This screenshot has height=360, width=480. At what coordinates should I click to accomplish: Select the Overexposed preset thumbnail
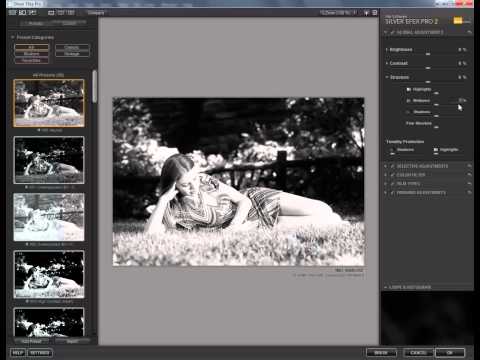(x=49, y=217)
